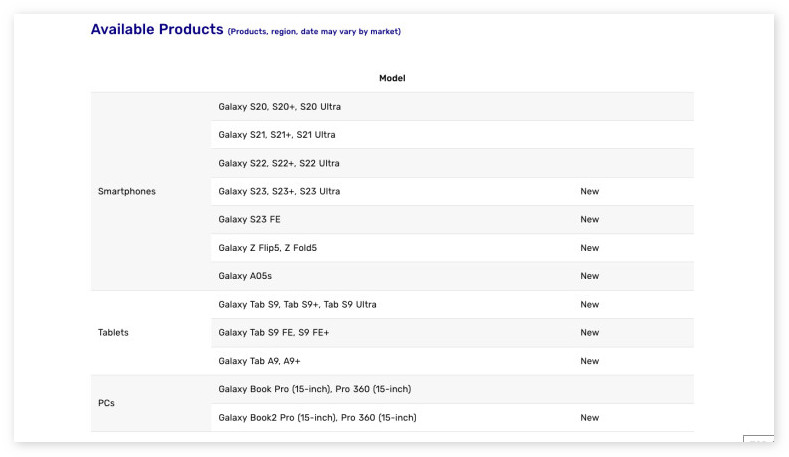
Task: Select the Galaxy Z Flip5, Z Fold5 entry
Action: pos(268,248)
